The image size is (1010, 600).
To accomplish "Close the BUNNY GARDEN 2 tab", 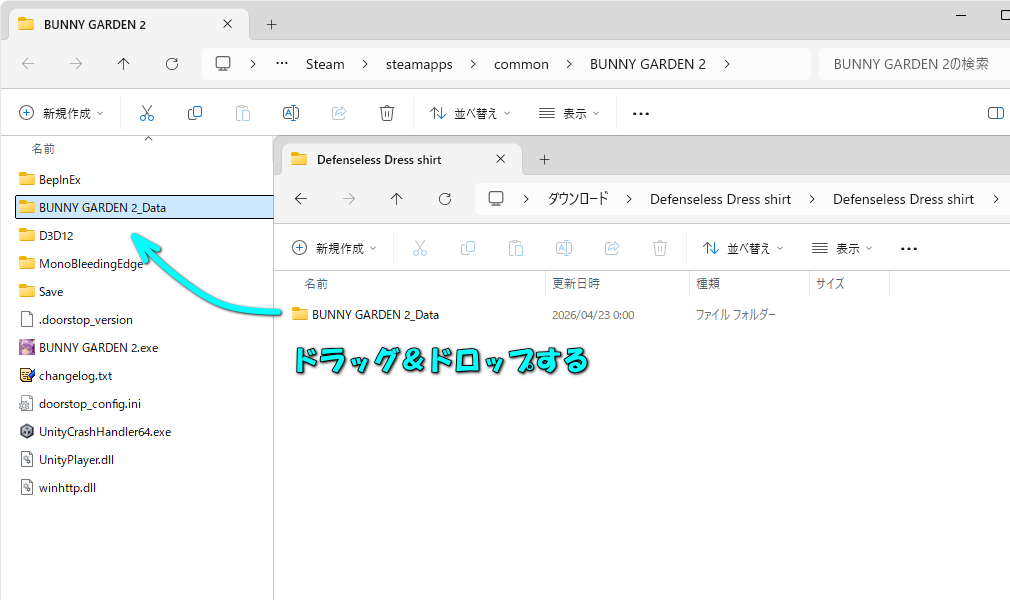I will (228, 25).
